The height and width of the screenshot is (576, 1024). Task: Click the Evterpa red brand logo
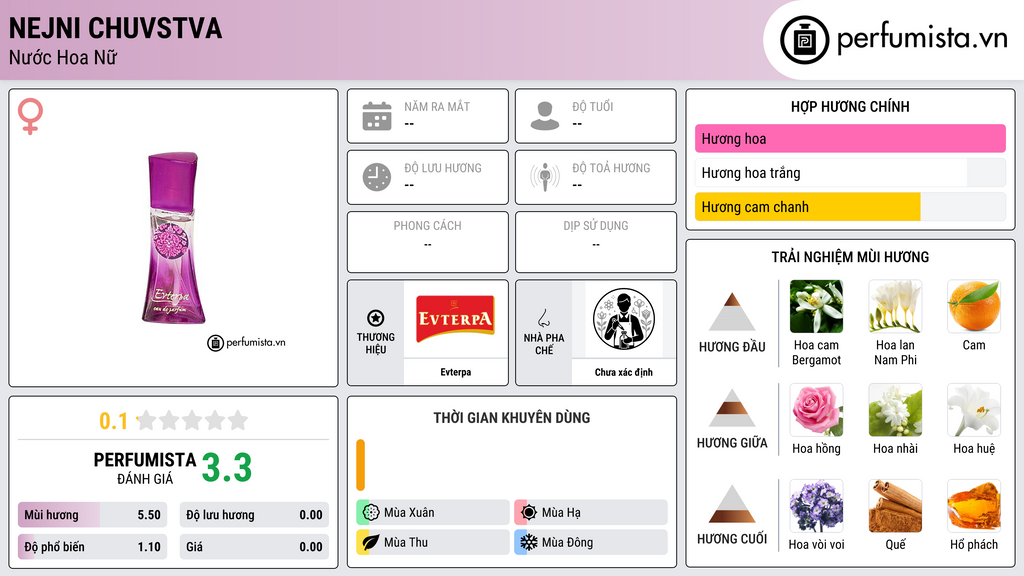[456, 319]
